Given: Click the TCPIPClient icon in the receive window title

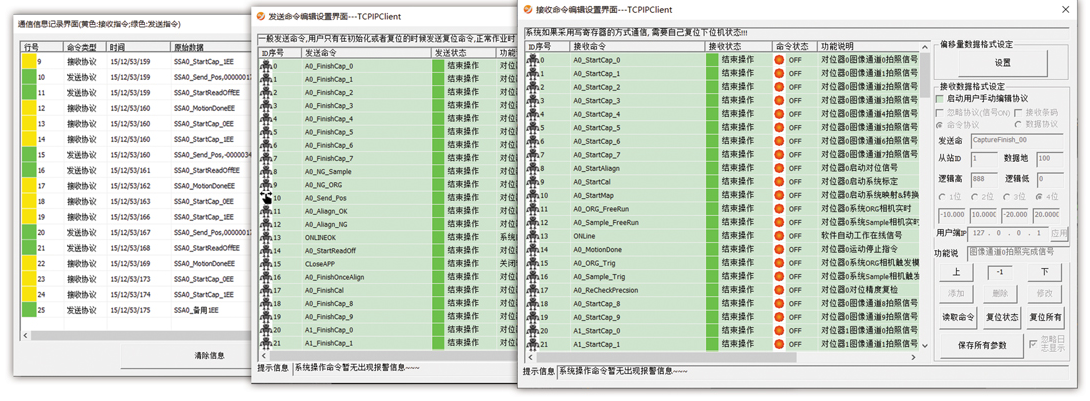Looking at the screenshot, I should point(528,9).
